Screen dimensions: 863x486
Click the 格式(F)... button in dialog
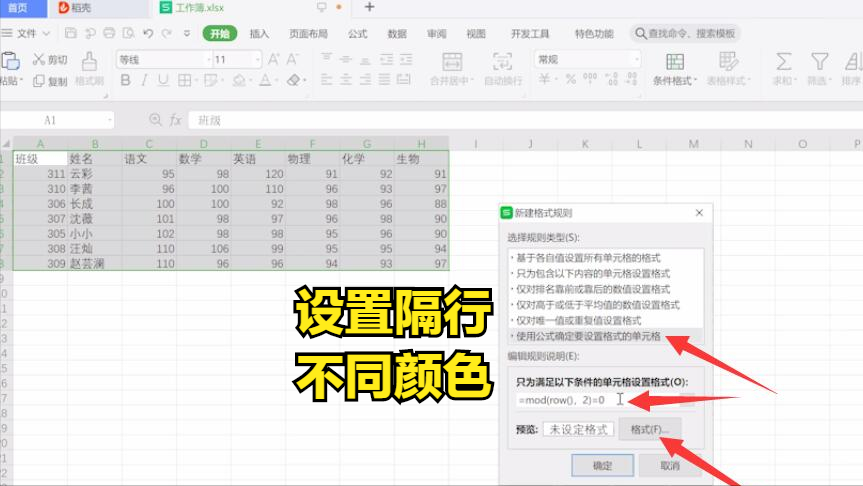pyautogui.click(x=650, y=429)
